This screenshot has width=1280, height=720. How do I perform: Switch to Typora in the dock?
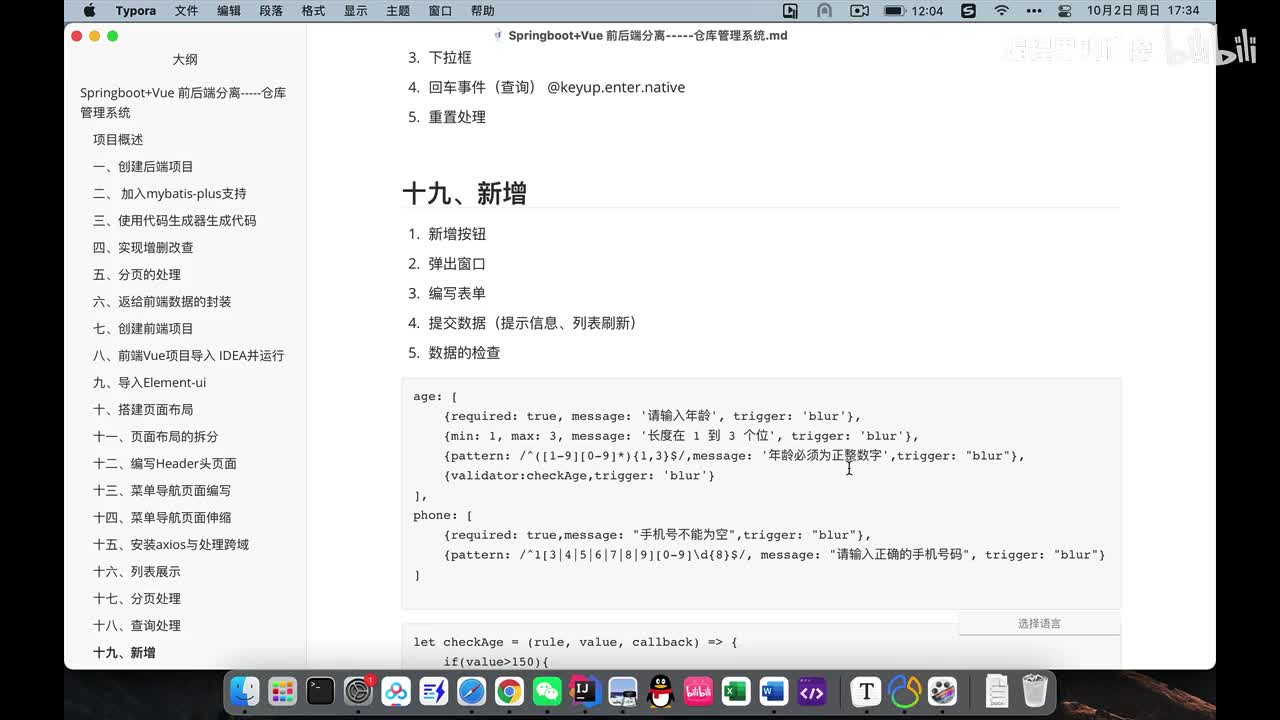coord(866,691)
